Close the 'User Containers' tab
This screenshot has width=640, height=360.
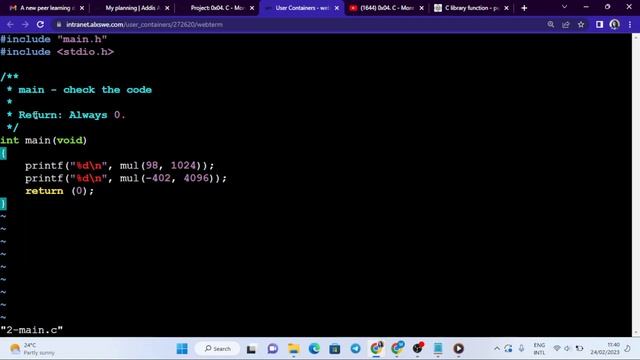[x=337, y=8]
